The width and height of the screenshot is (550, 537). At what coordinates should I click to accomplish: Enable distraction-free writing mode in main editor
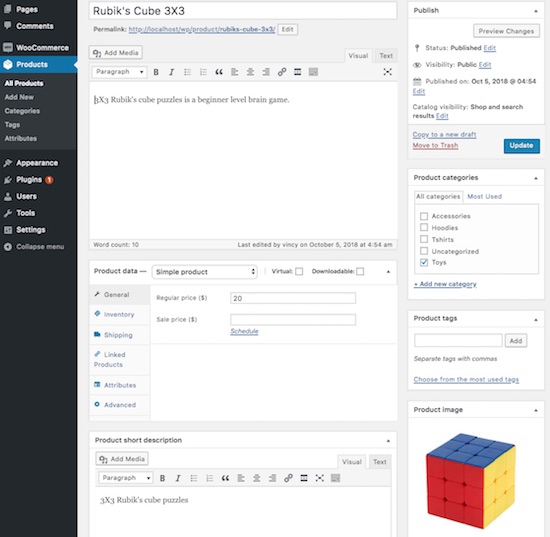click(387, 72)
